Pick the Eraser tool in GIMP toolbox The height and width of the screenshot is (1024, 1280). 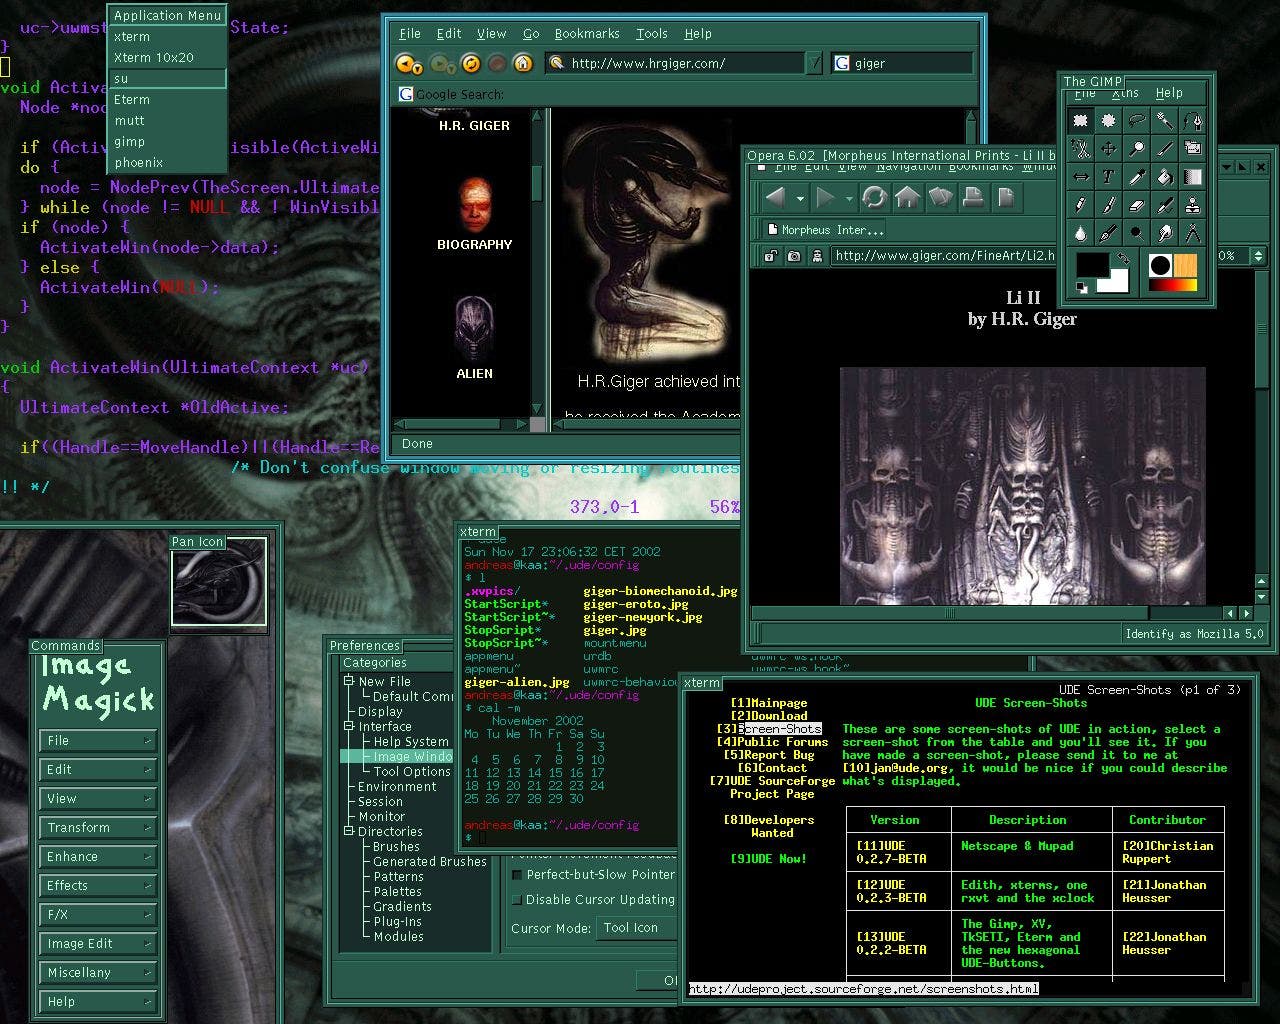pyautogui.click(x=1136, y=206)
